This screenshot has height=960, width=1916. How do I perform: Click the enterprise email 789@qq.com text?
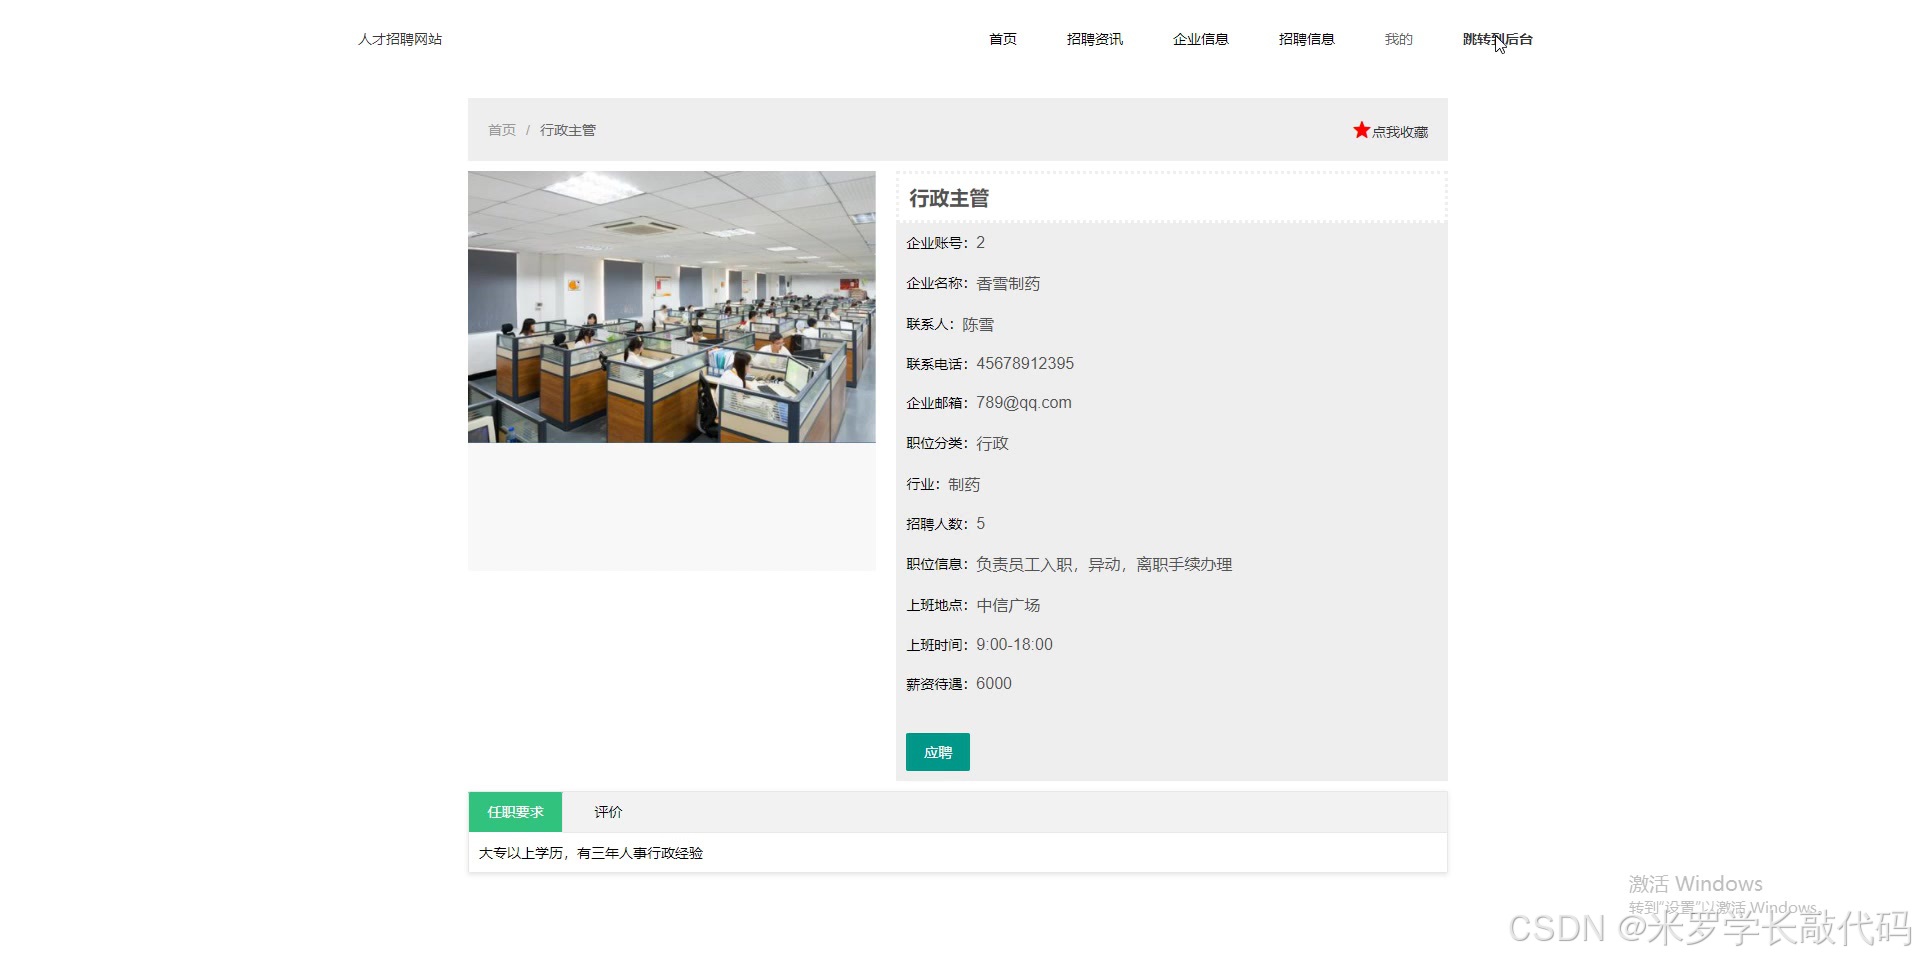pyautogui.click(x=1023, y=402)
